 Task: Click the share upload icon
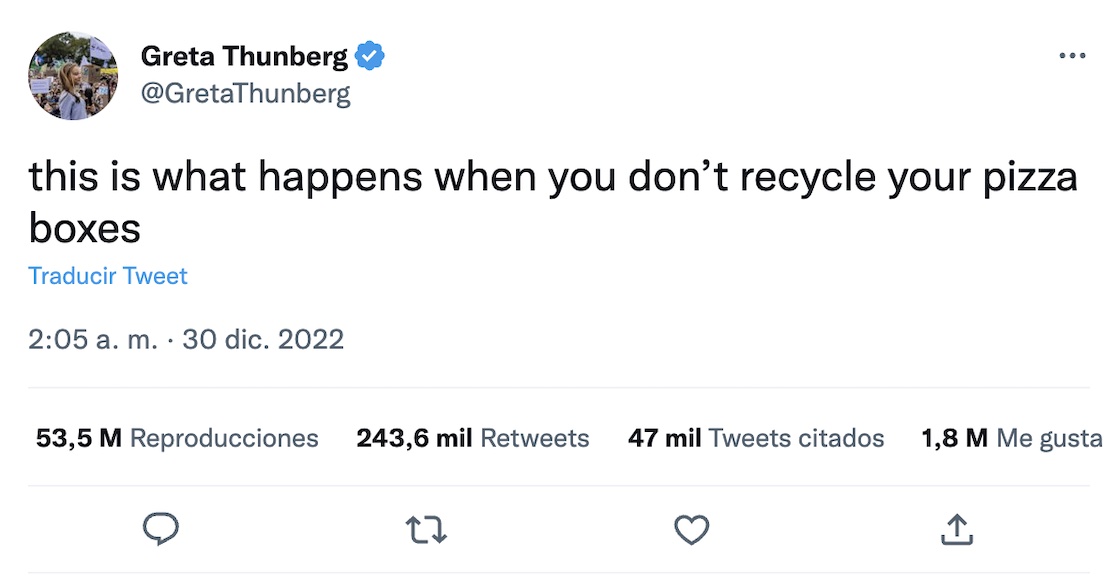(956, 530)
